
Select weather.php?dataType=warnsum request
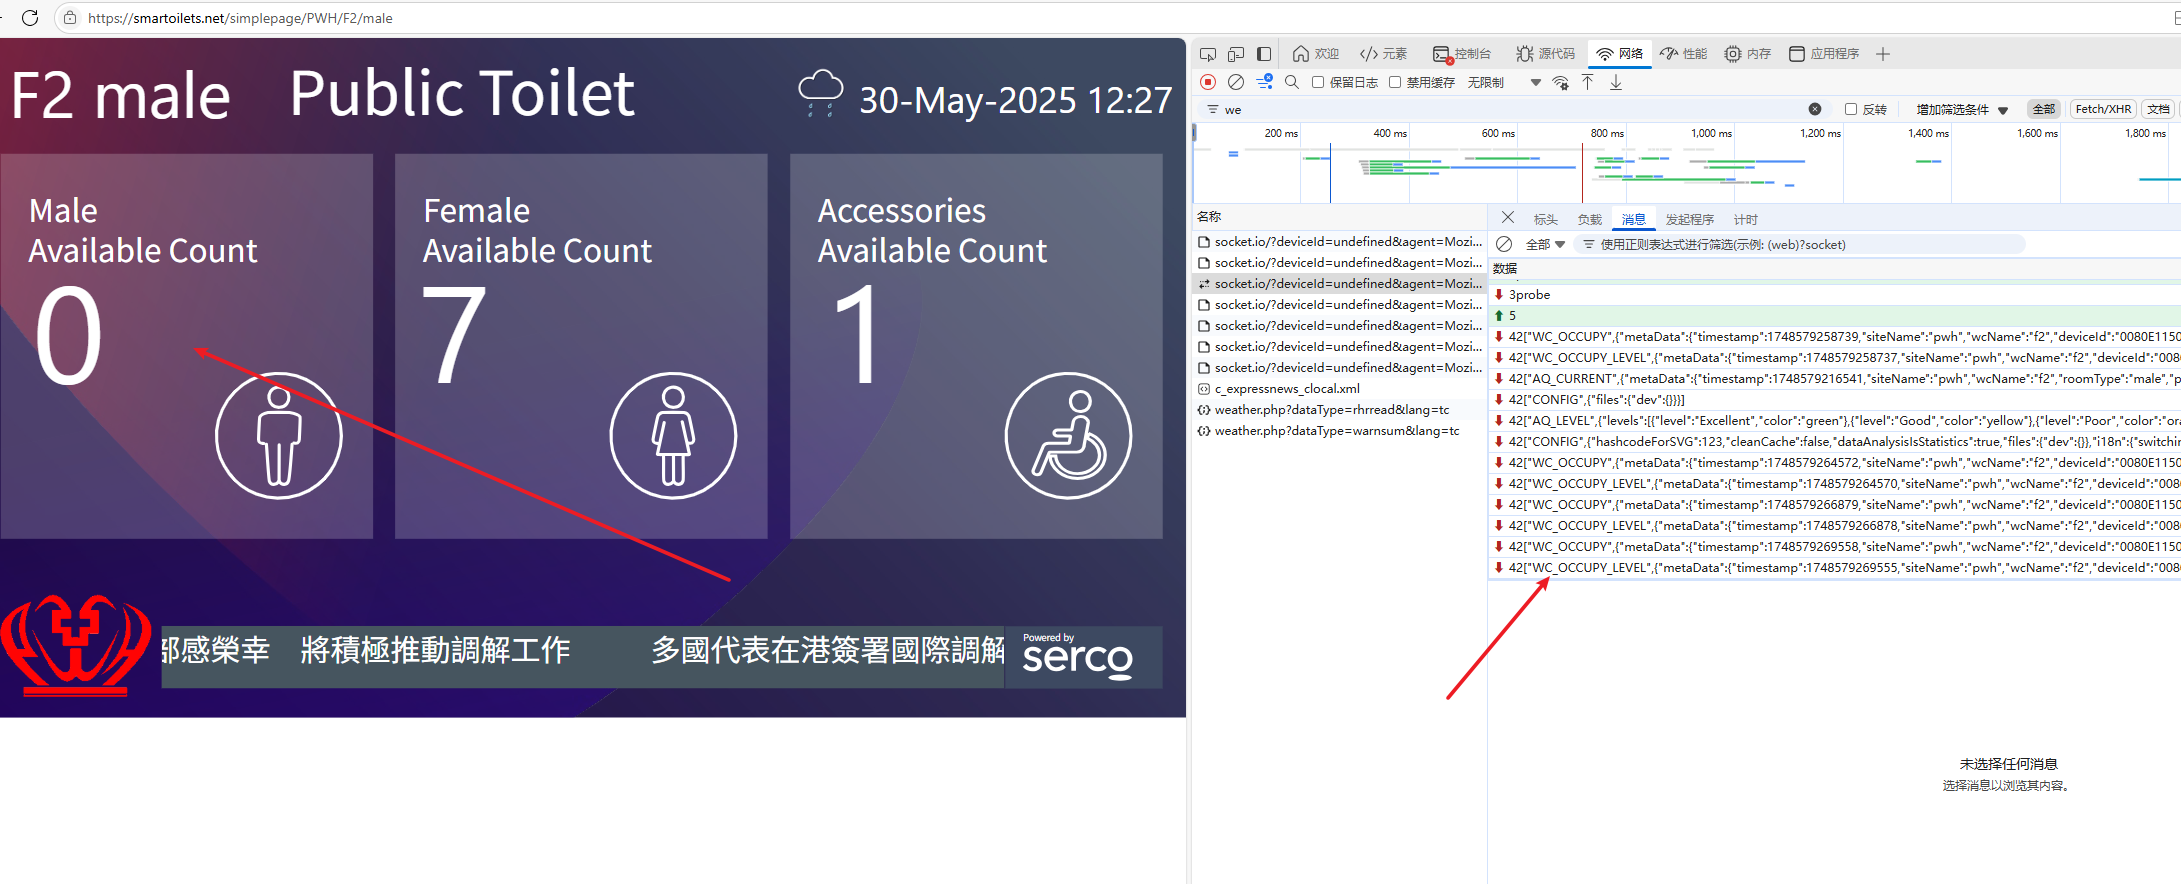(1340, 431)
